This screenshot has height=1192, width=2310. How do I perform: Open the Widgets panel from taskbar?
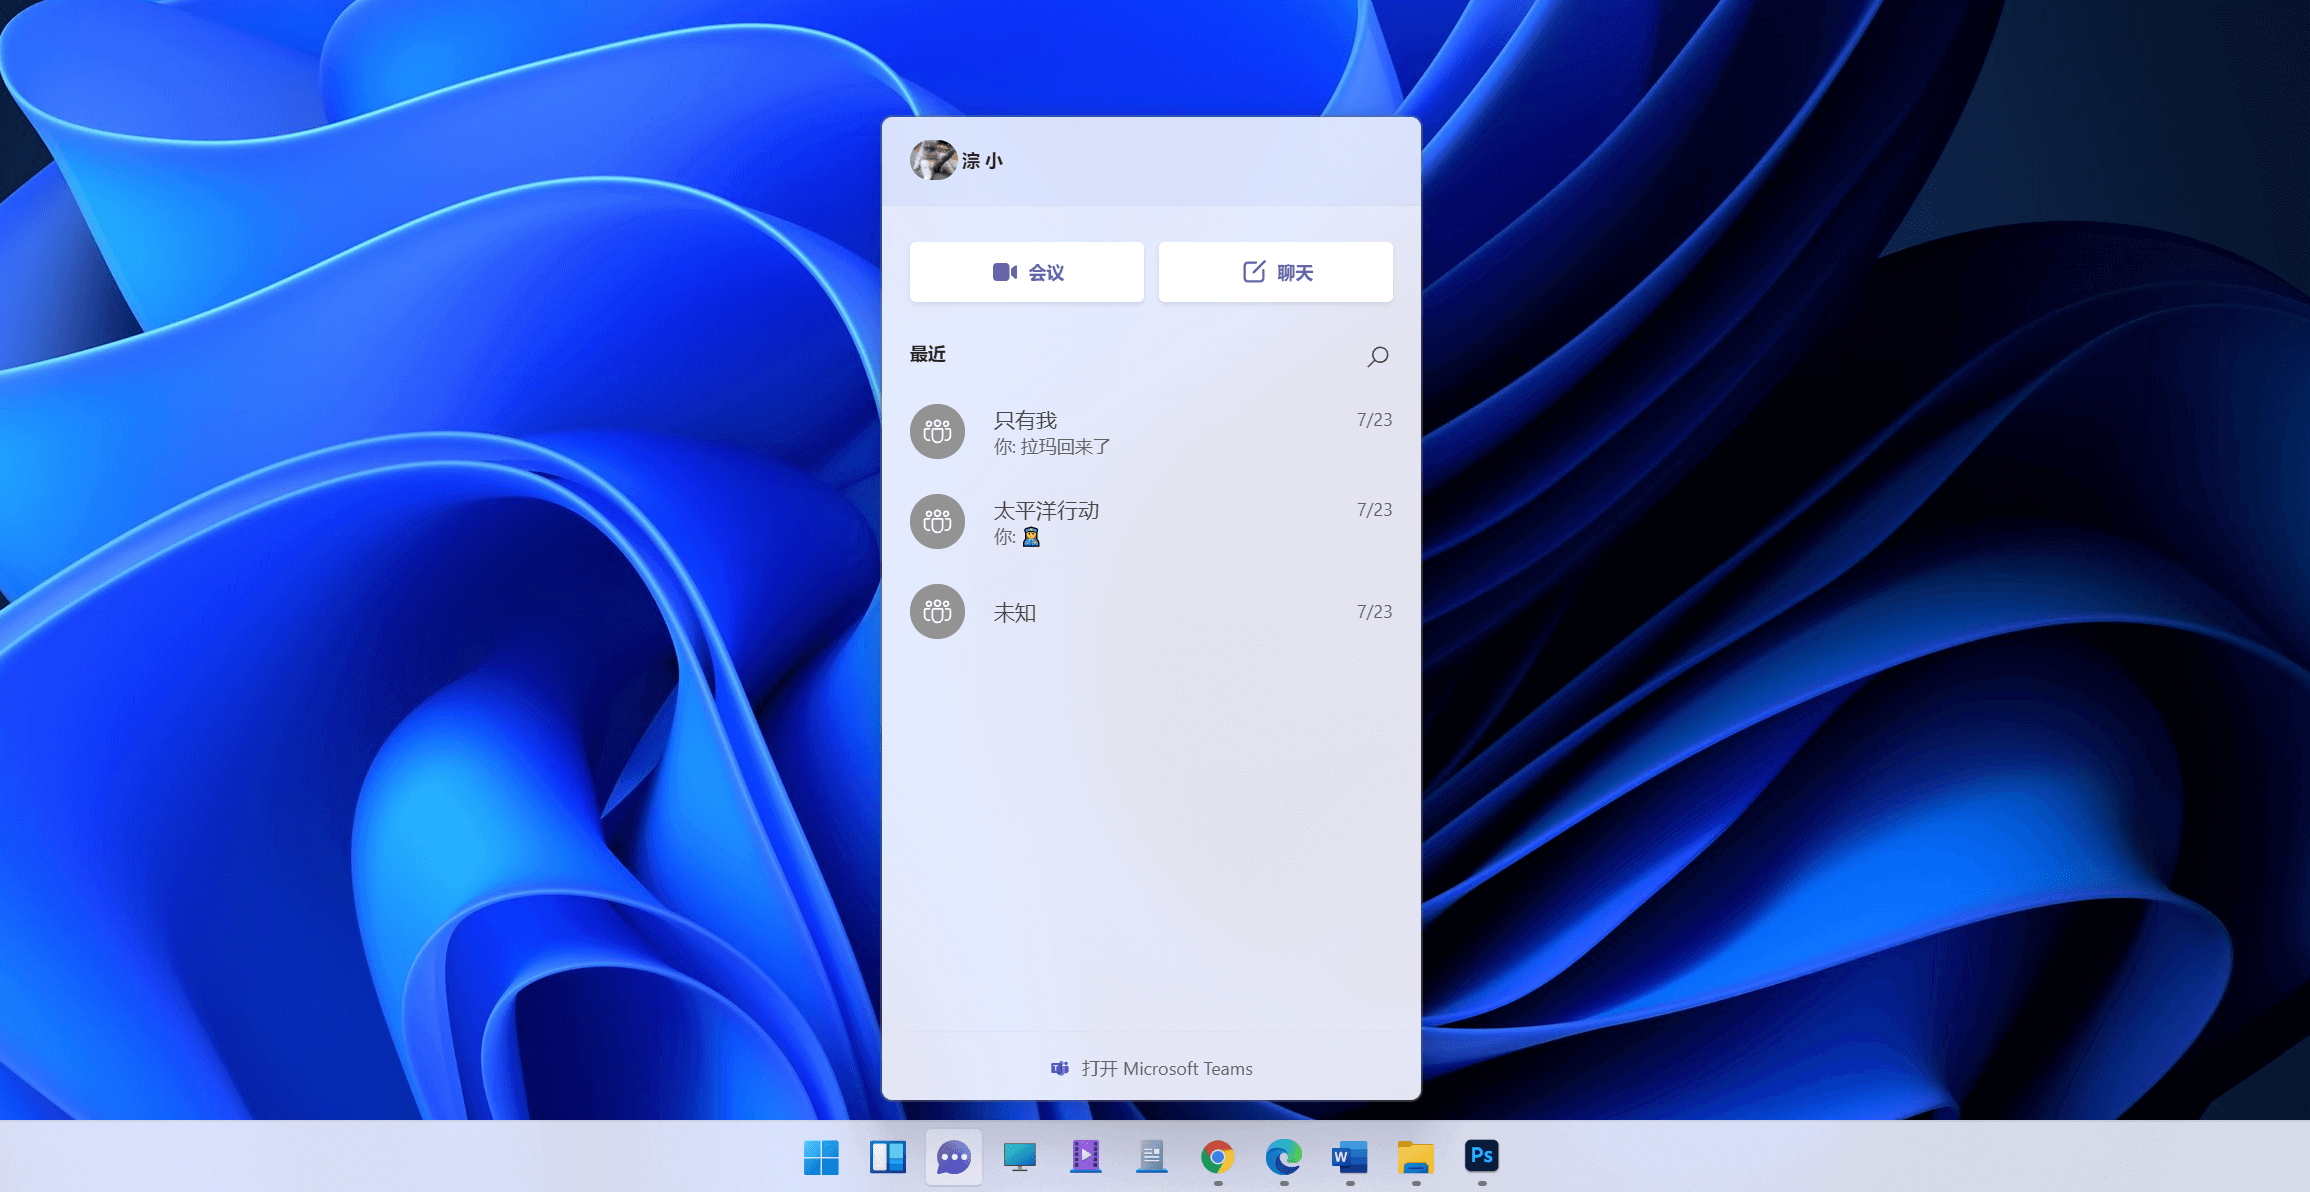point(887,1157)
